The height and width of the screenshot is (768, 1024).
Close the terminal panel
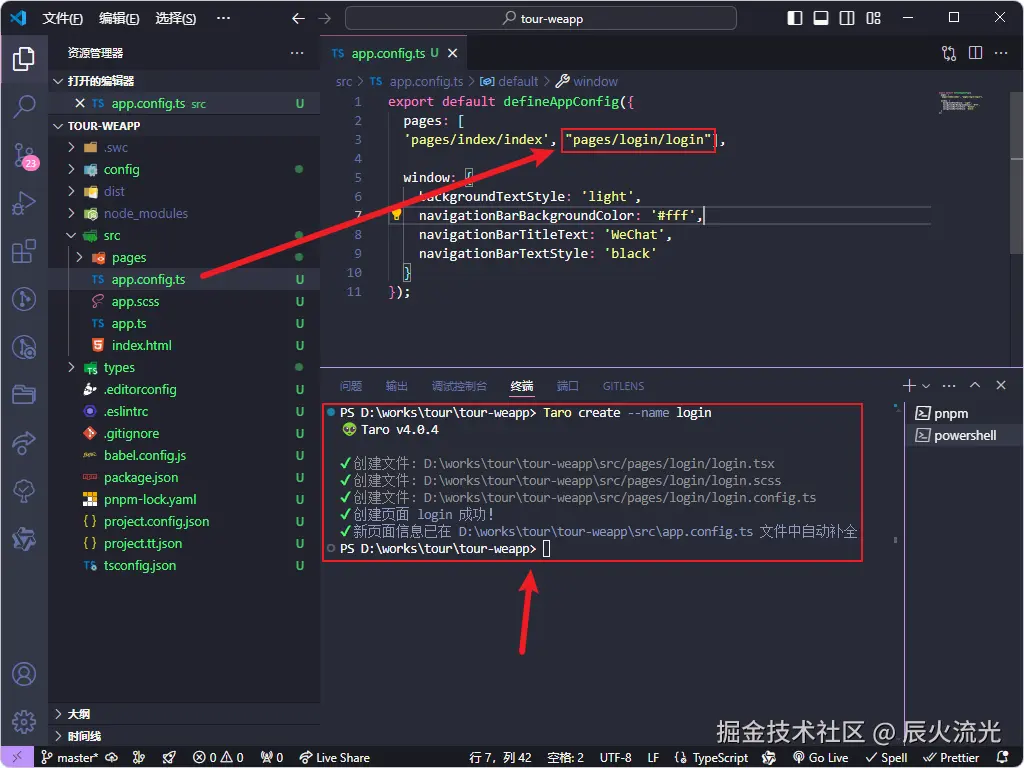[x=1001, y=385]
